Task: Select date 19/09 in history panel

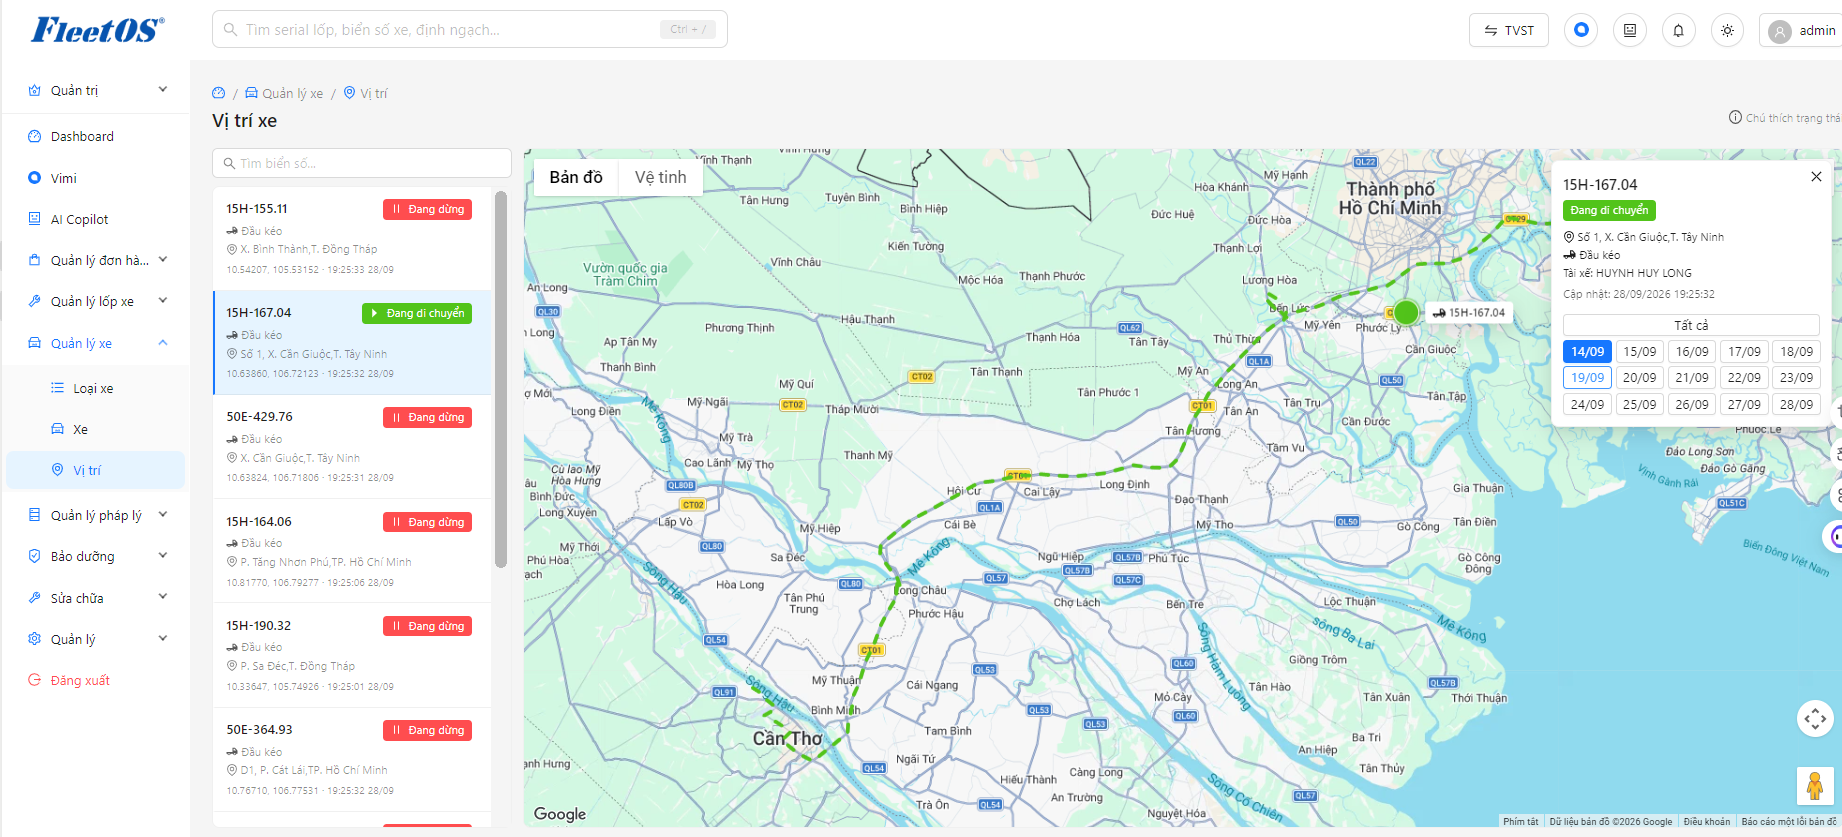Action: [1587, 377]
